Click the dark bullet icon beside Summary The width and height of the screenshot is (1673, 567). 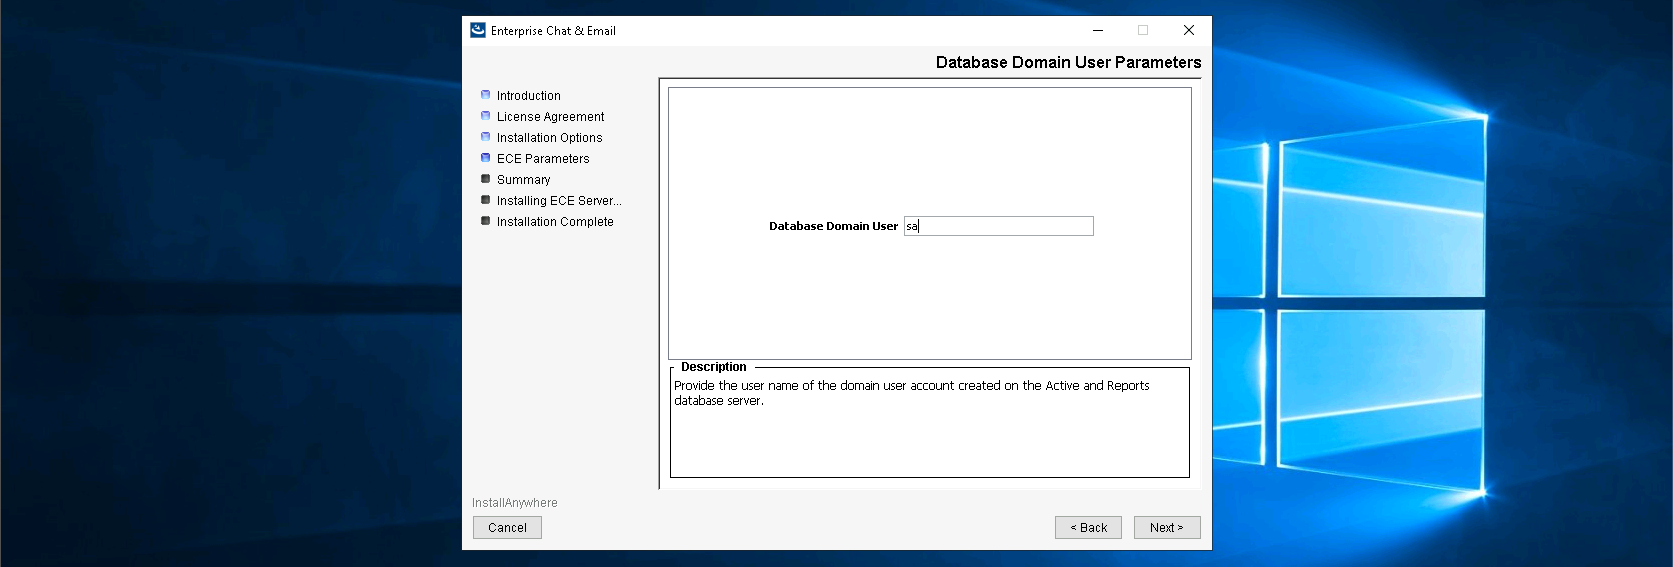point(486,179)
